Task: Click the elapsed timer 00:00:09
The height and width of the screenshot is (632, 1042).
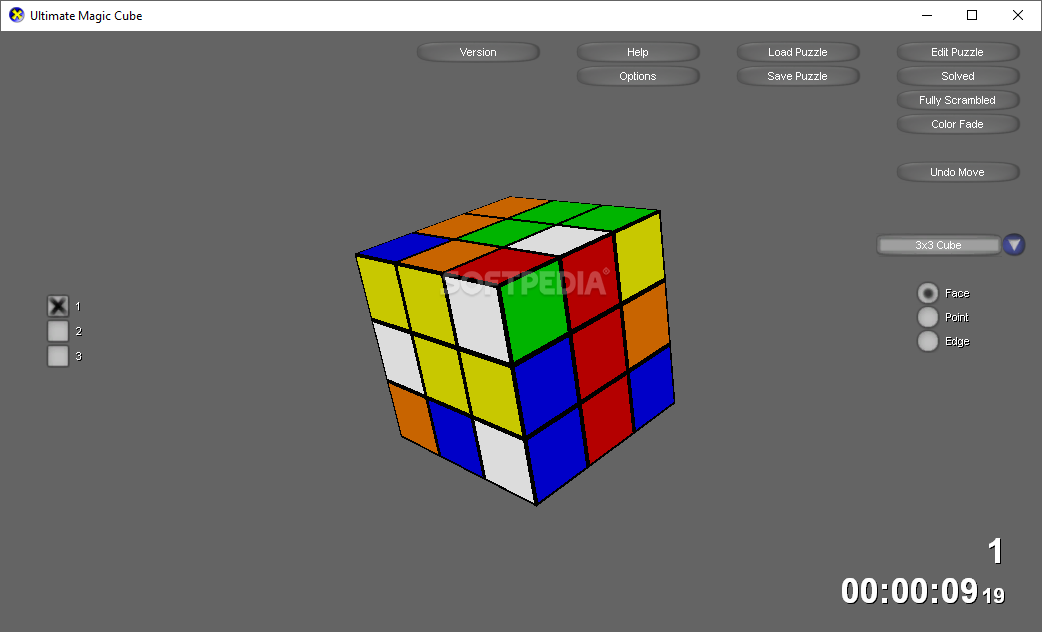Action: pyautogui.click(x=909, y=591)
